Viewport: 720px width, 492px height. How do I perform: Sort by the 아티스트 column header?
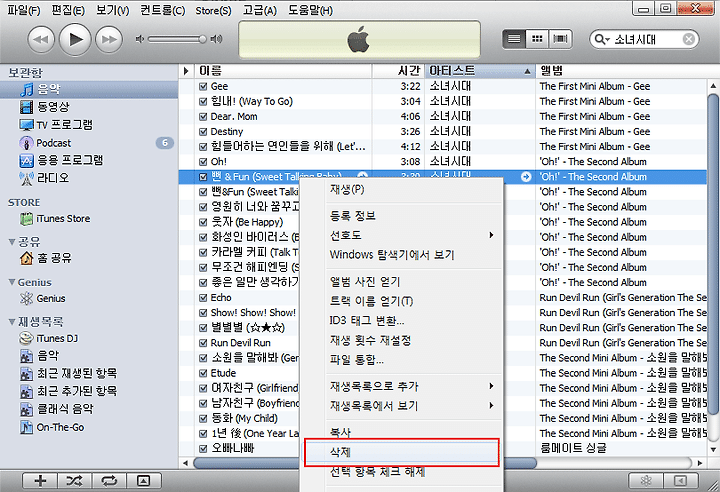click(x=480, y=71)
